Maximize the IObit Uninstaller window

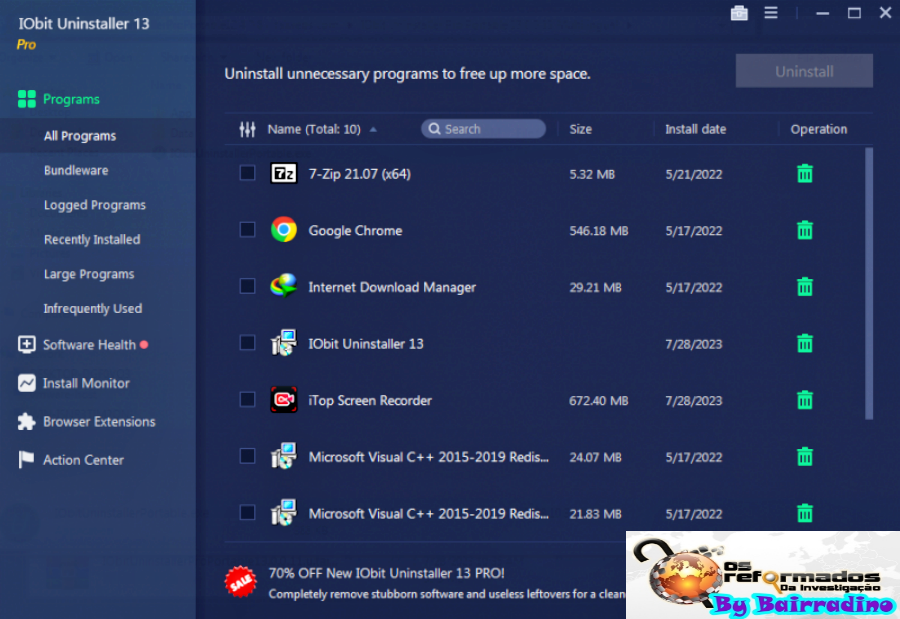854,13
